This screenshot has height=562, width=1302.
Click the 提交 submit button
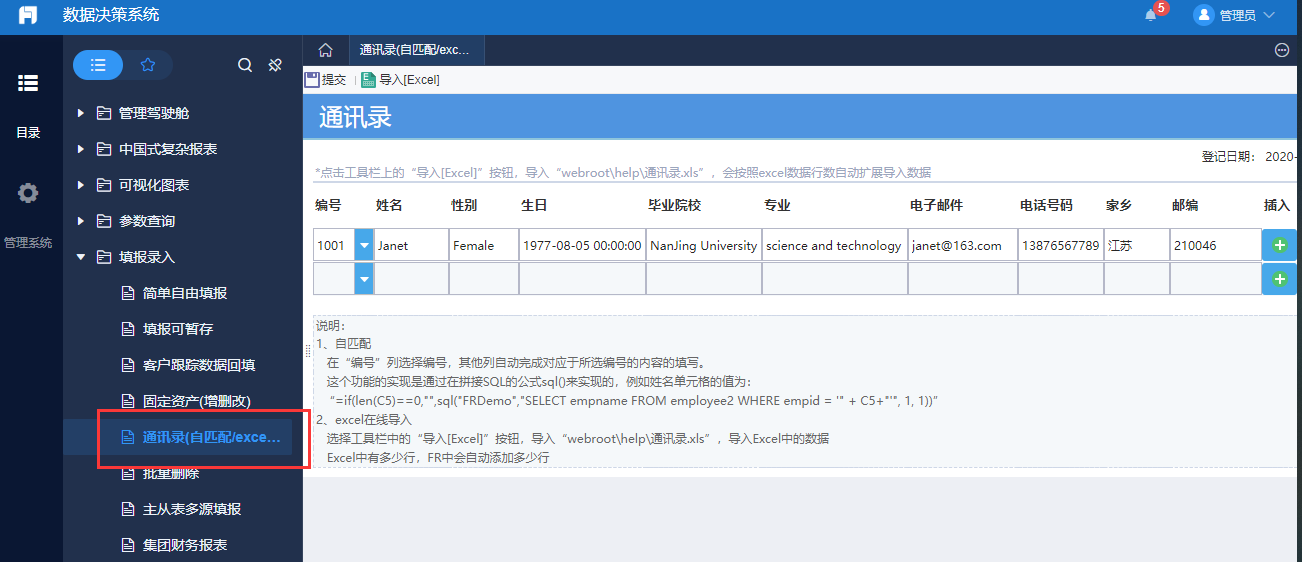pyautogui.click(x=326, y=80)
